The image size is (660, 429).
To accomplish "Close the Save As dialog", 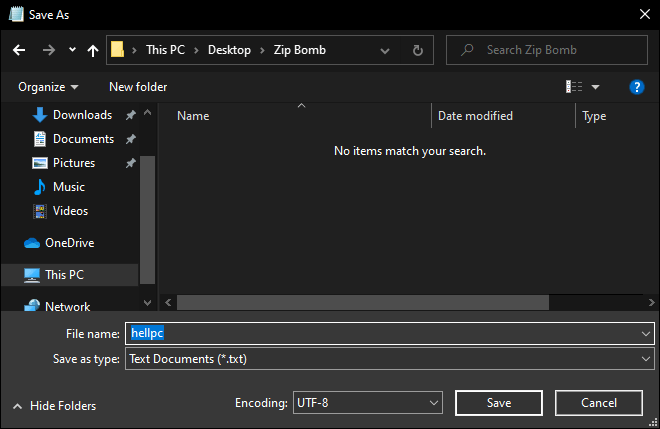I will 644,14.
